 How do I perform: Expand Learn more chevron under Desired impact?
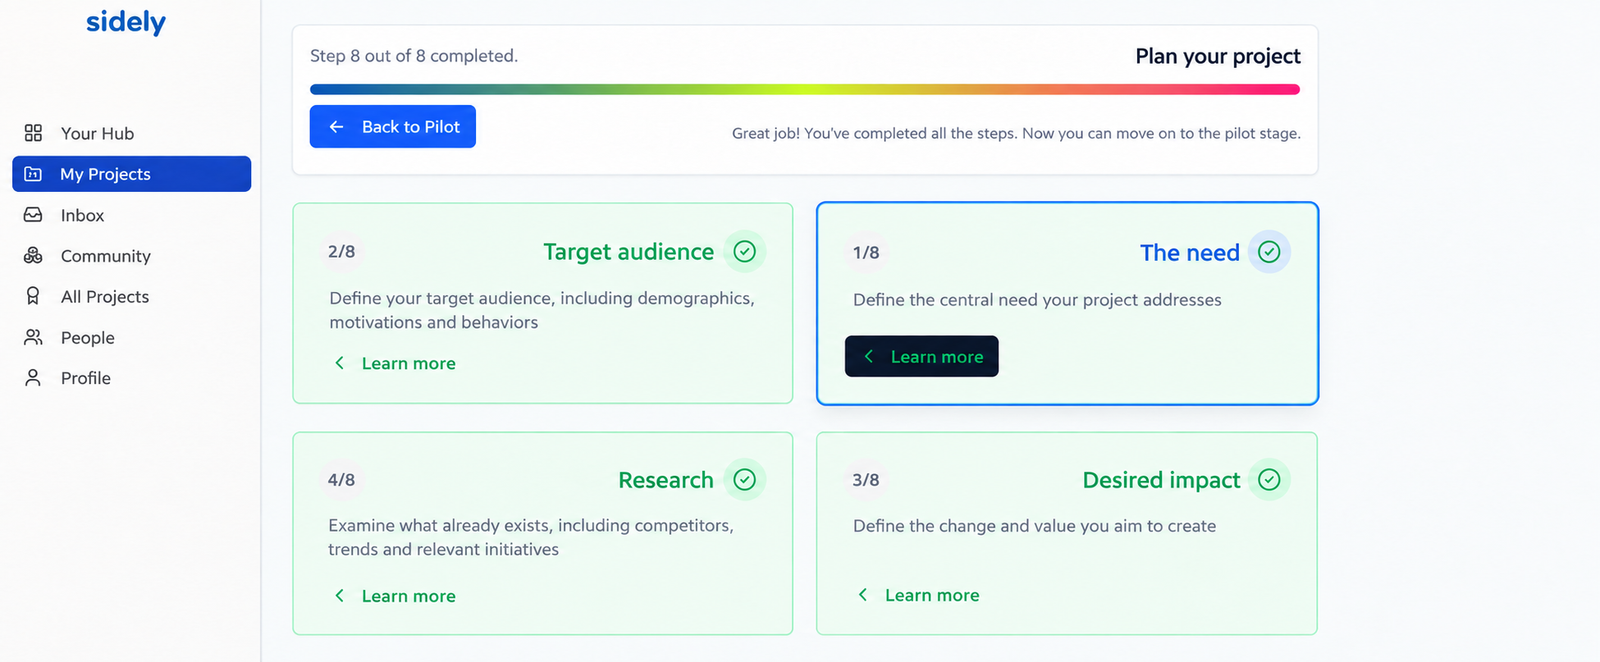[x=863, y=595]
